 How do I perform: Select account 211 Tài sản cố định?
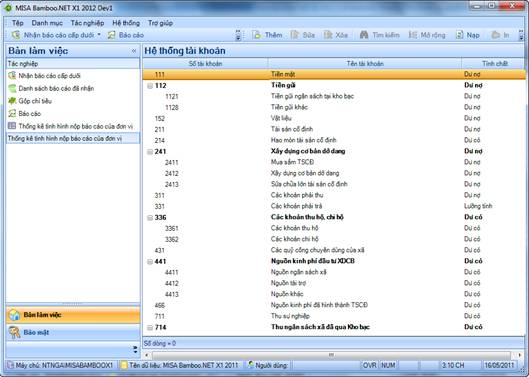pos(334,129)
